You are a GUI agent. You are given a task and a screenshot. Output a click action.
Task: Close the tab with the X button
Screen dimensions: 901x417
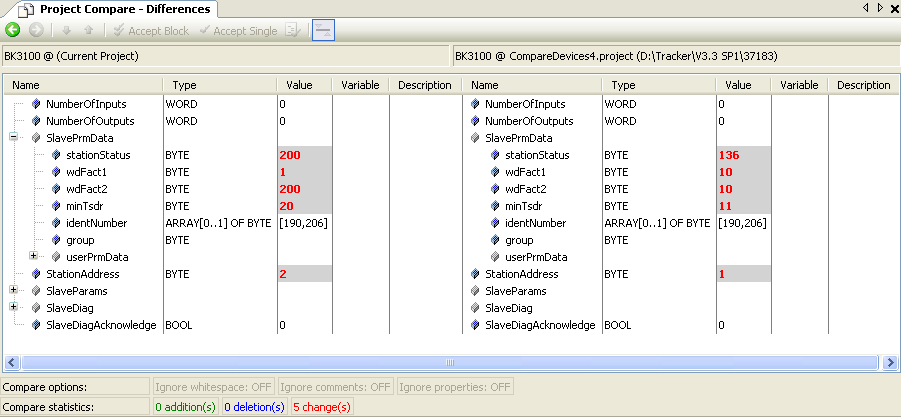[894, 8]
